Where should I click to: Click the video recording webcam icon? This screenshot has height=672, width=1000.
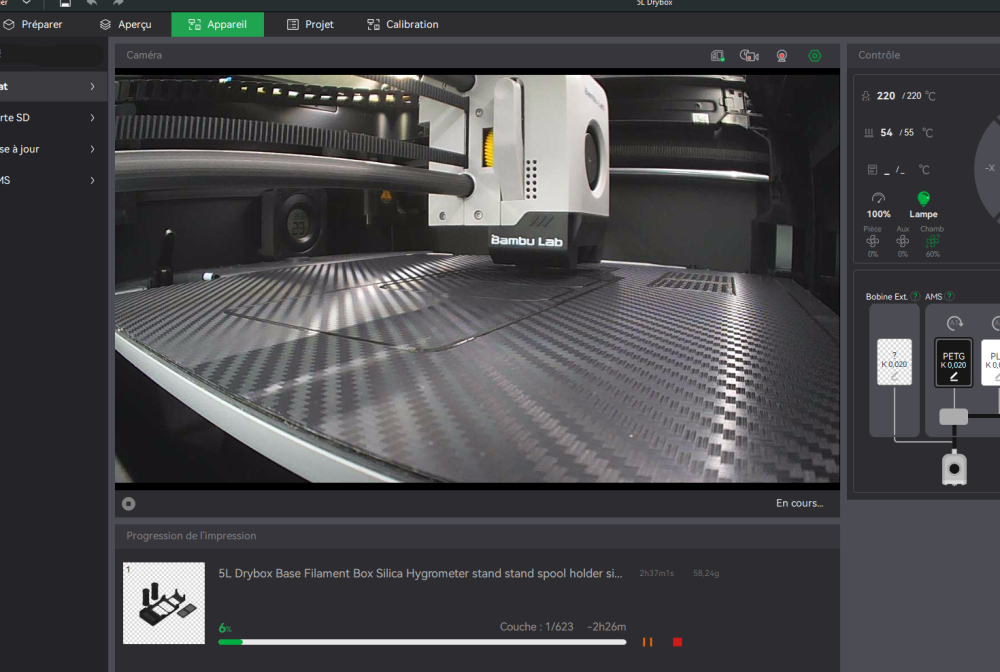(x=782, y=56)
